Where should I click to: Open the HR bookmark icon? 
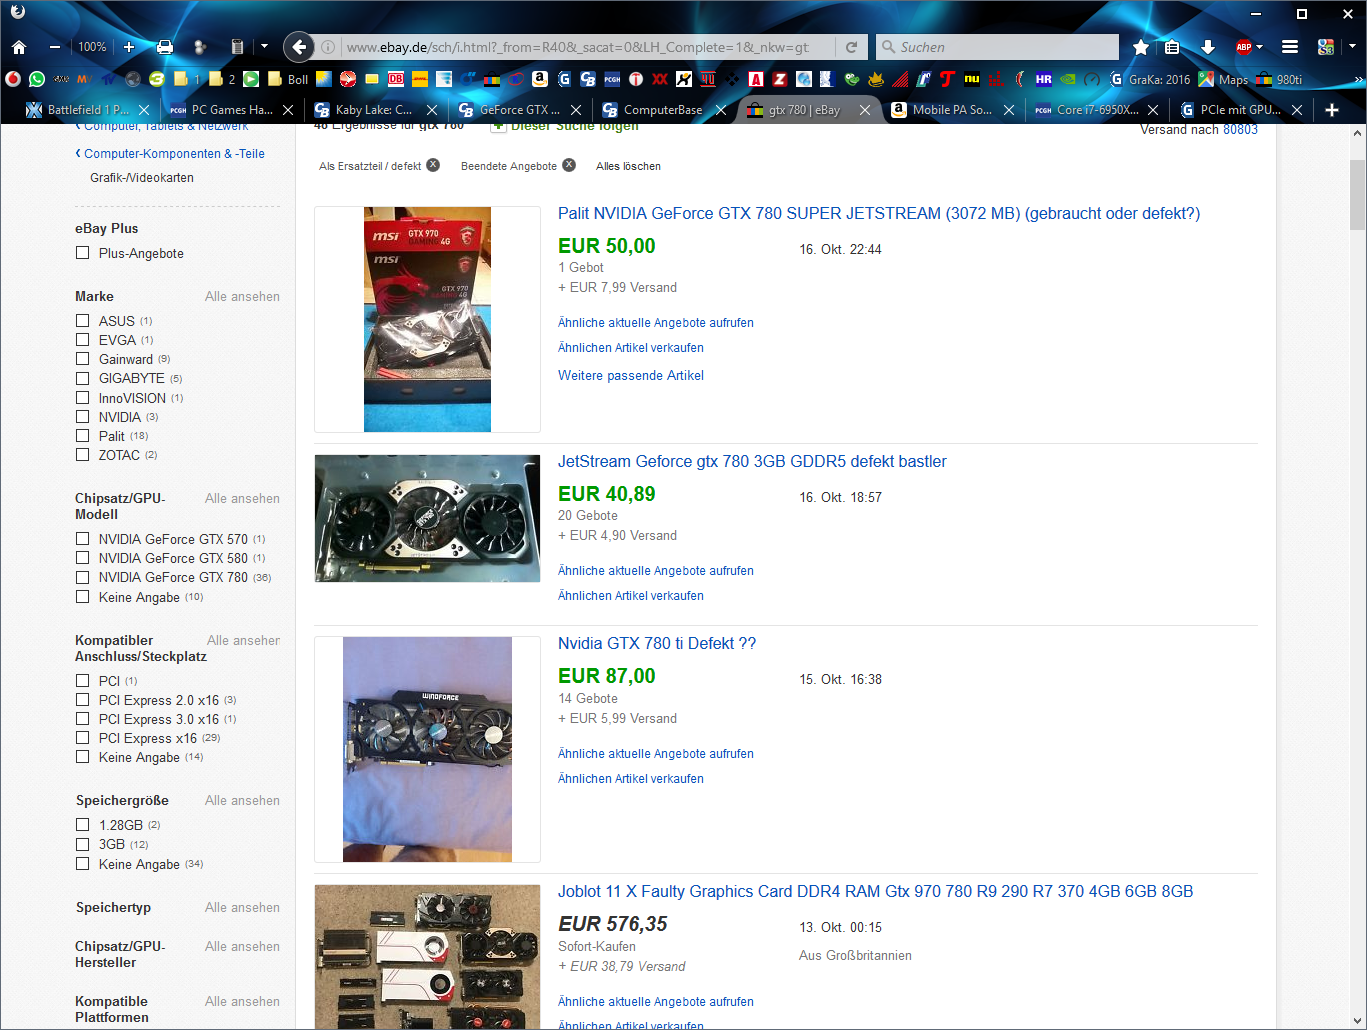point(1044,79)
